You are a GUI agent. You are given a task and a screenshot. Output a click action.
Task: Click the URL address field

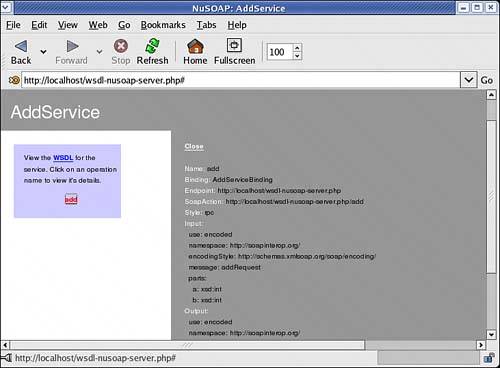click(x=241, y=80)
